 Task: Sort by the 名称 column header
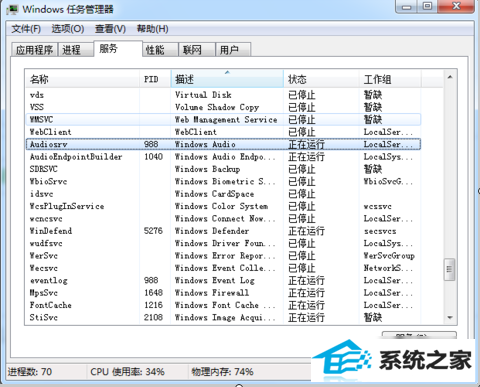pyautogui.click(x=82, y=79)
